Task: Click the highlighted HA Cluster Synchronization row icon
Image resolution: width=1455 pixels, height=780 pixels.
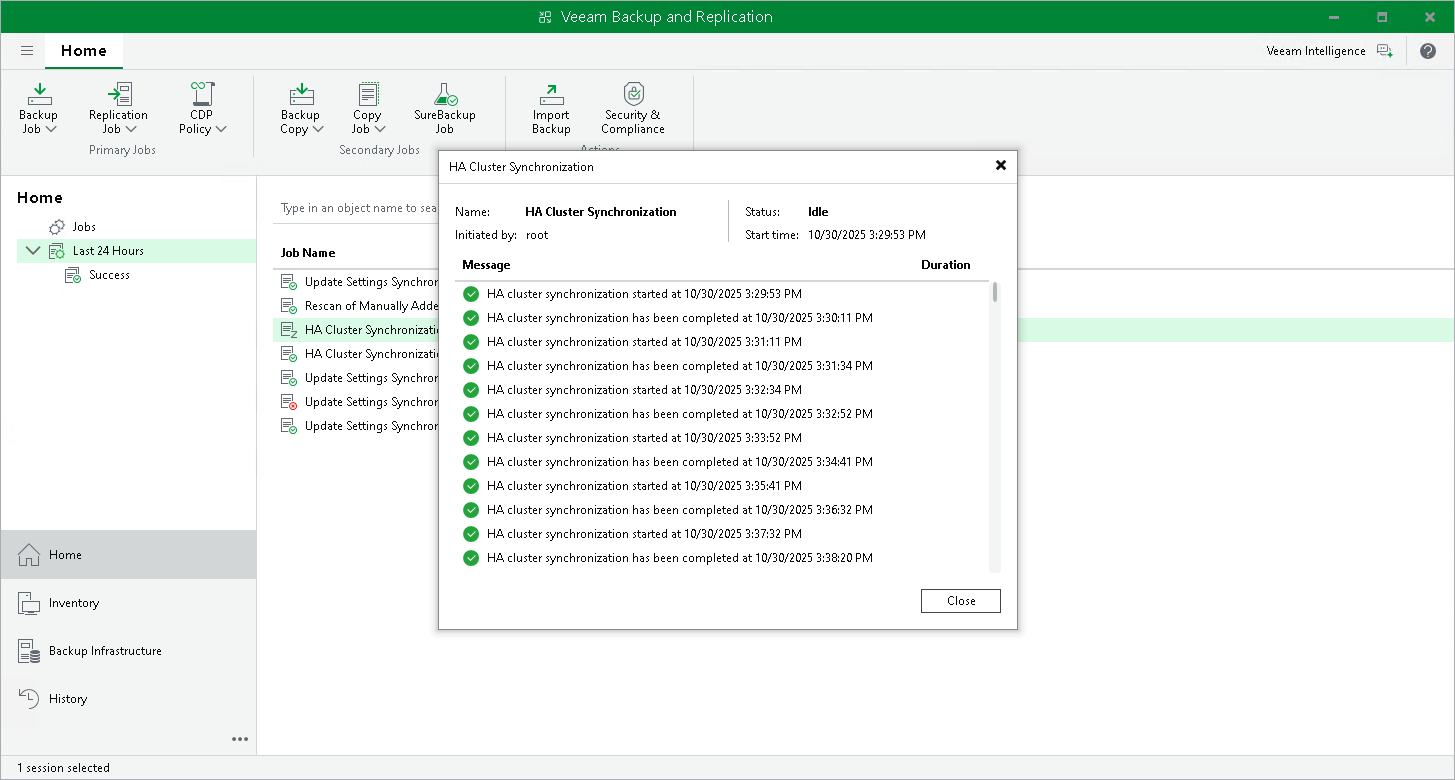Action: pyautogui.click(x=289, y=330)
